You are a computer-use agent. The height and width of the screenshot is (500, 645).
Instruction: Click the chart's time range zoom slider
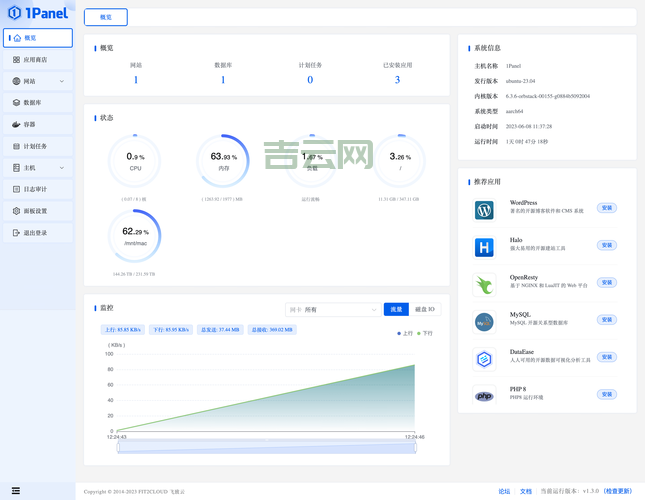pos(266,448)
